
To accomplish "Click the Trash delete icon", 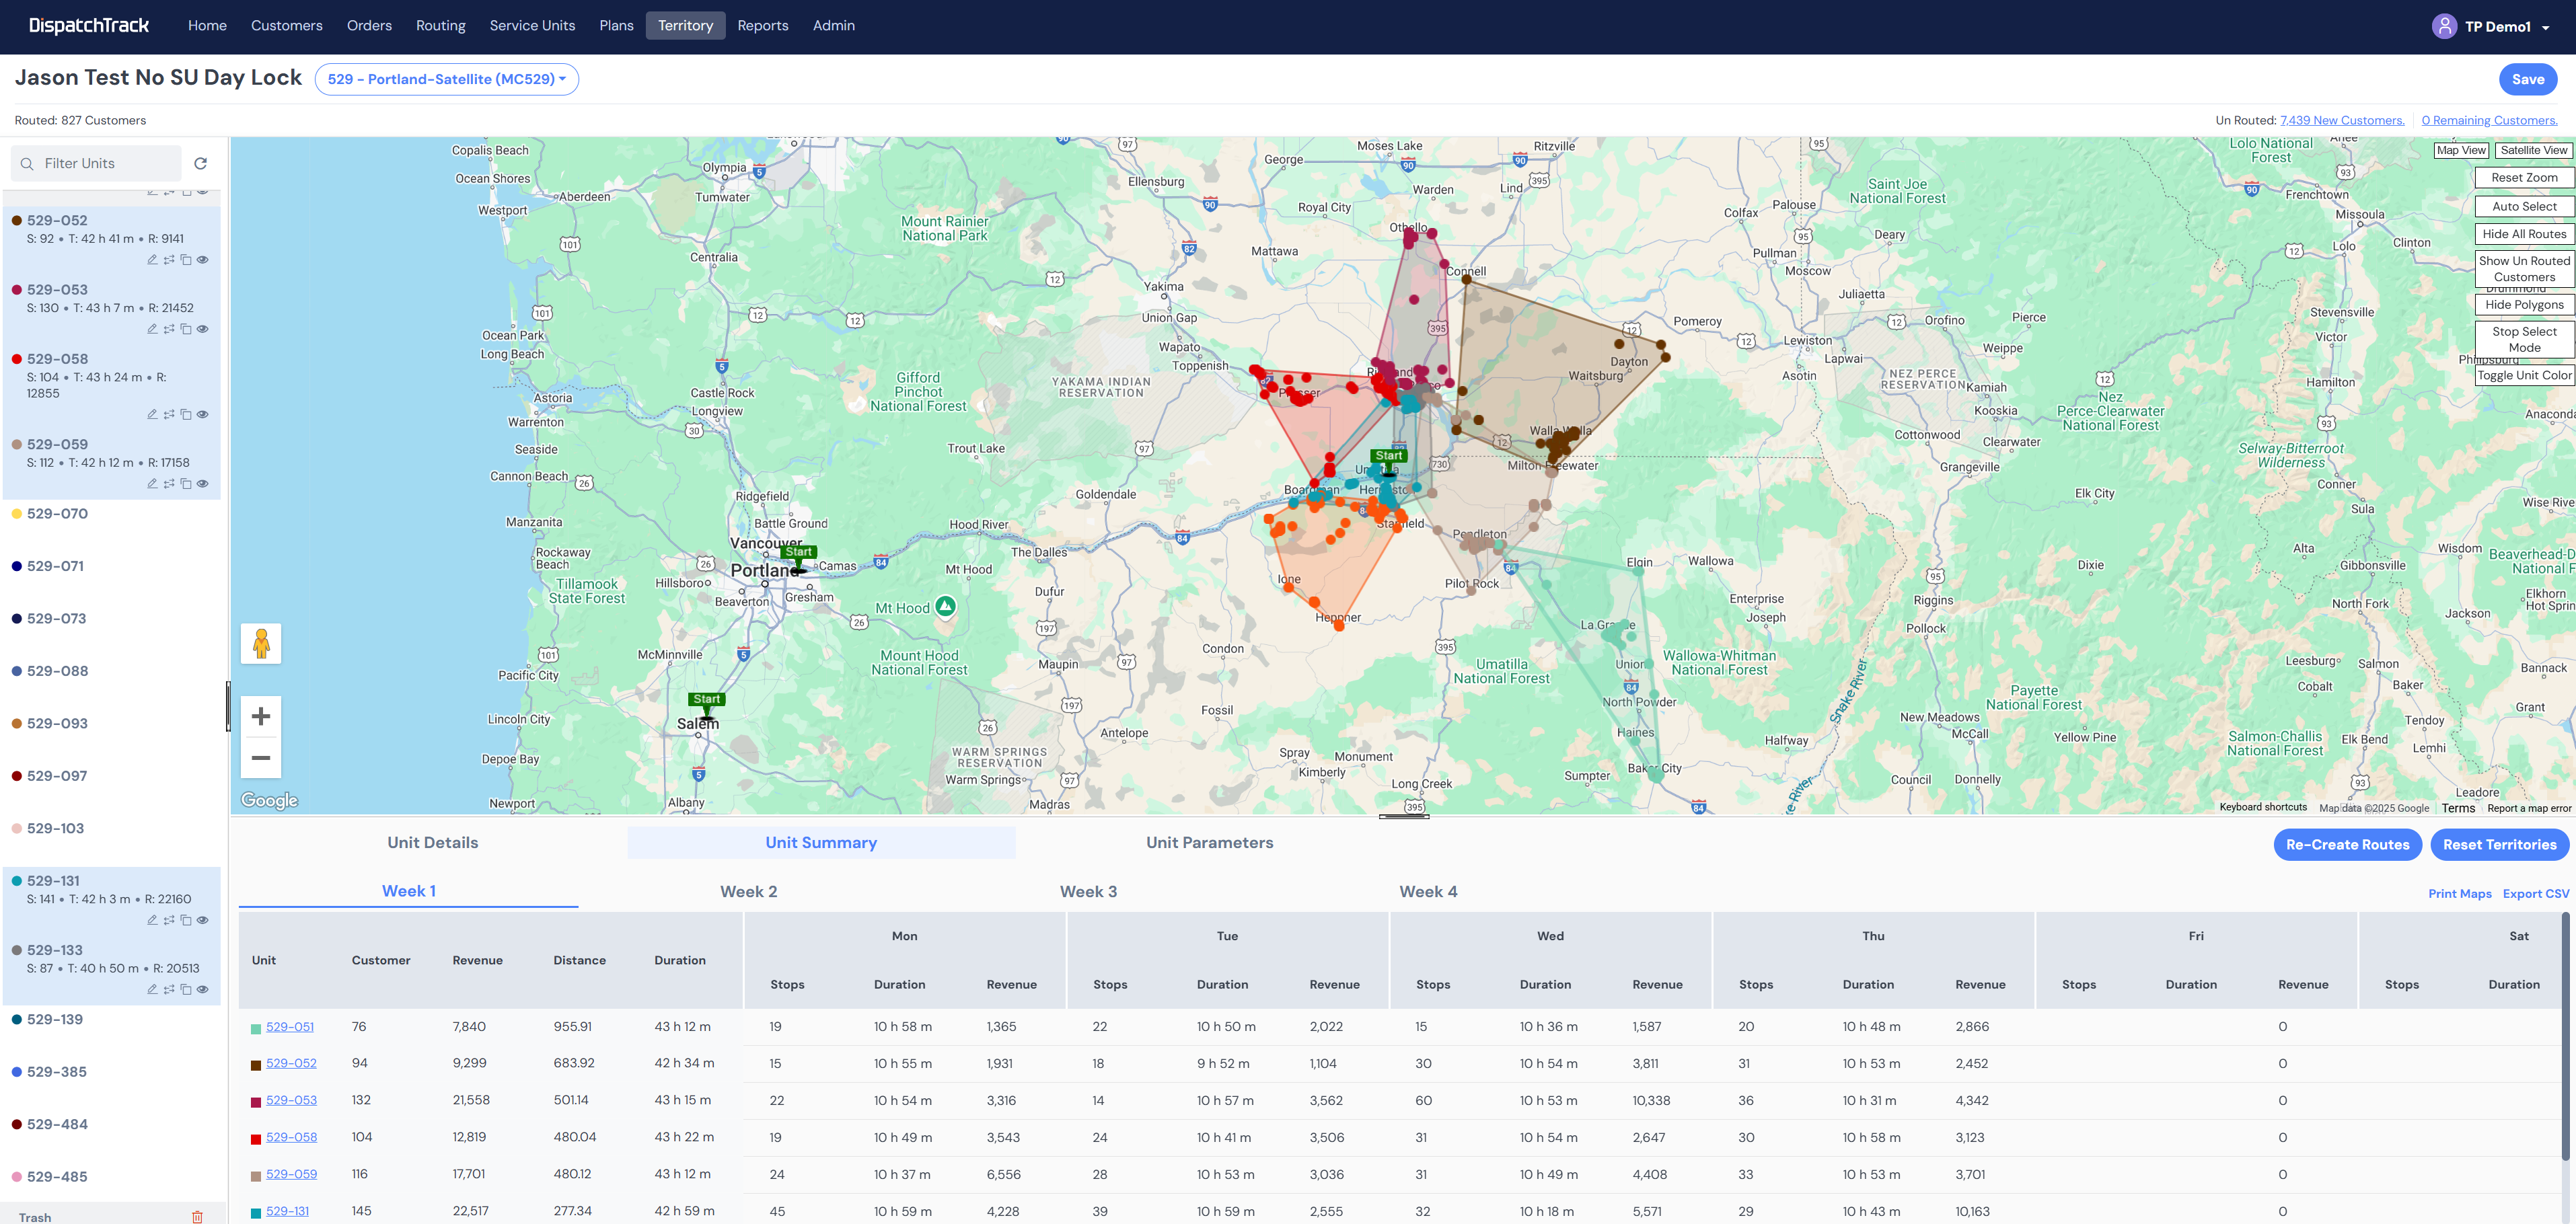I will [x=197, y=1216].
